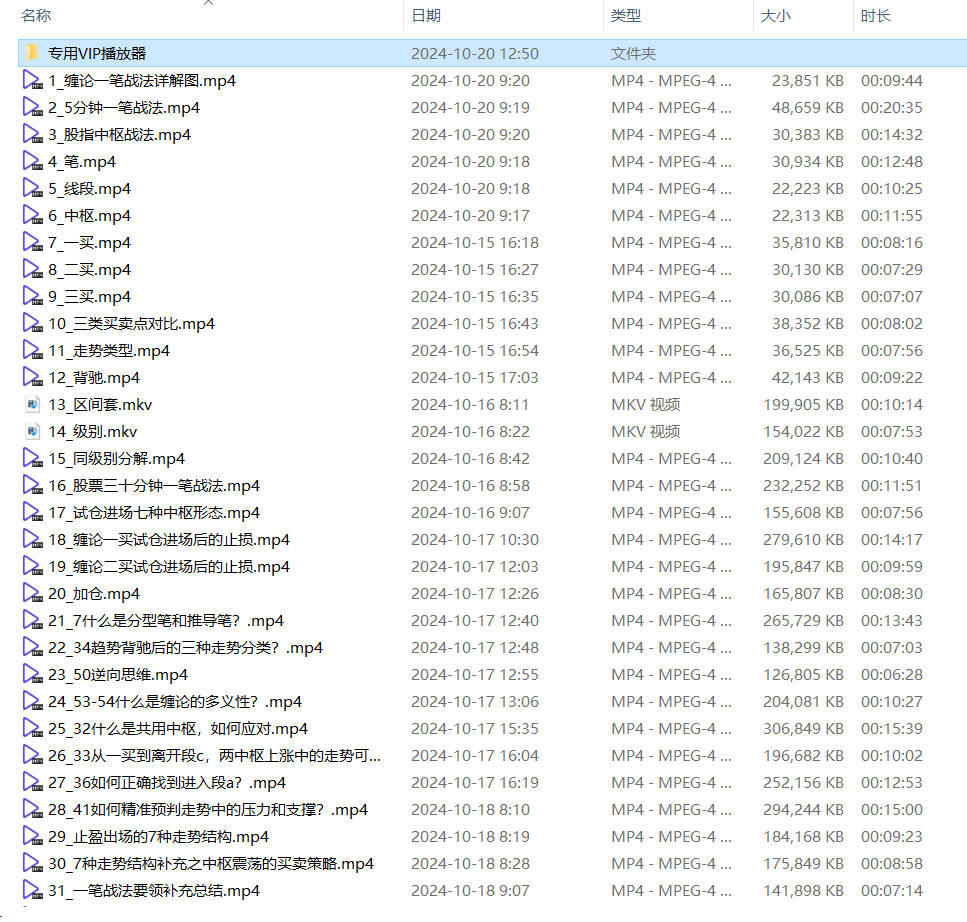
Task: Click the video icon of 12_背驰.mp4
Action: point(32,377)
